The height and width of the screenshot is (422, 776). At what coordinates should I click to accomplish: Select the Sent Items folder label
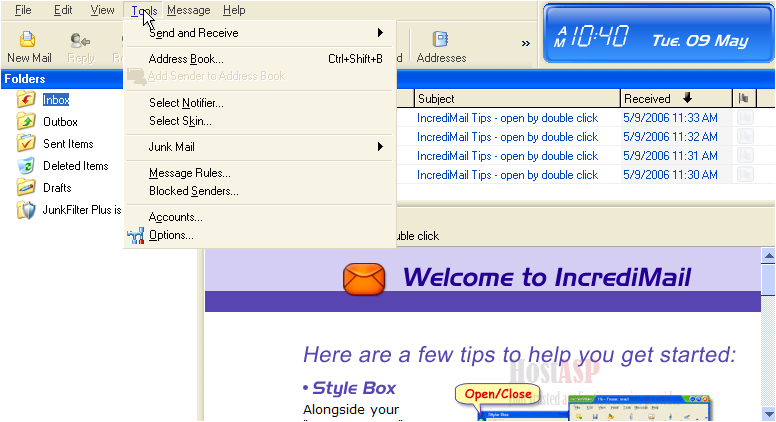(x=68, y=144)
